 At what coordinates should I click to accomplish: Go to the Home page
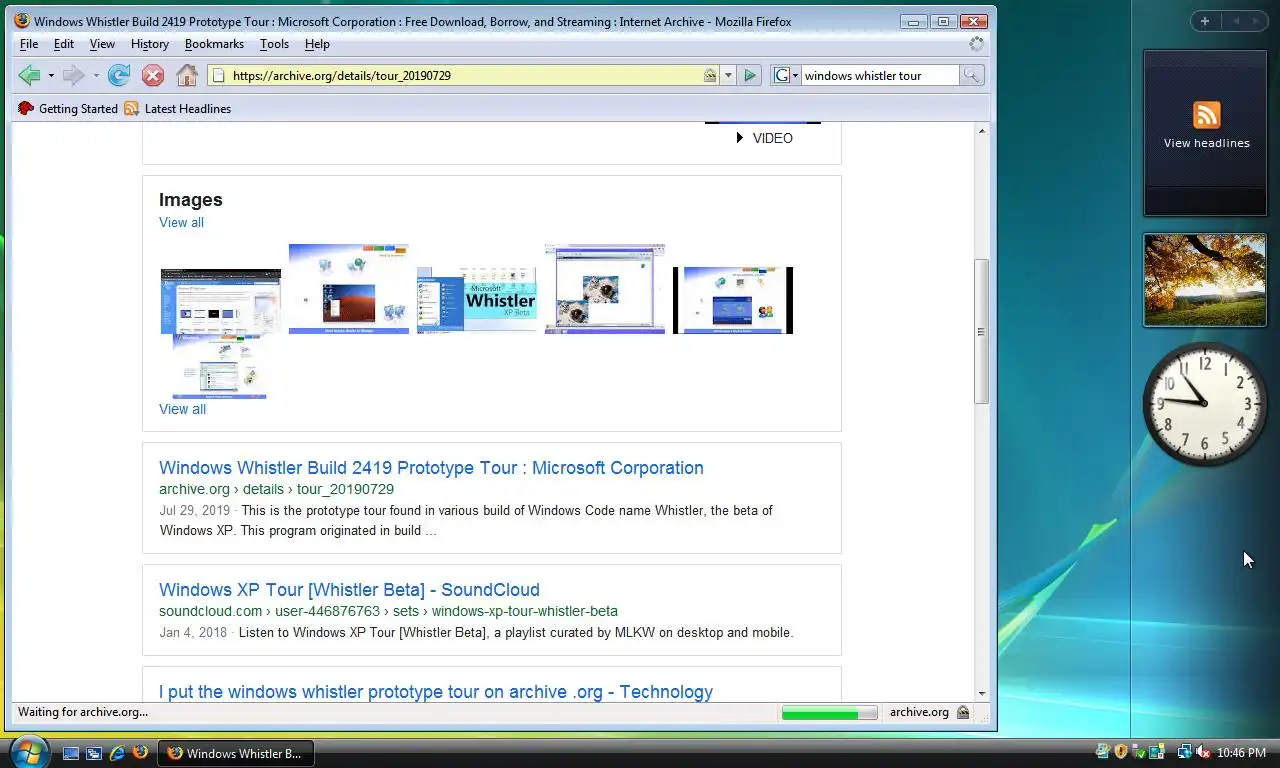(186, 75)
